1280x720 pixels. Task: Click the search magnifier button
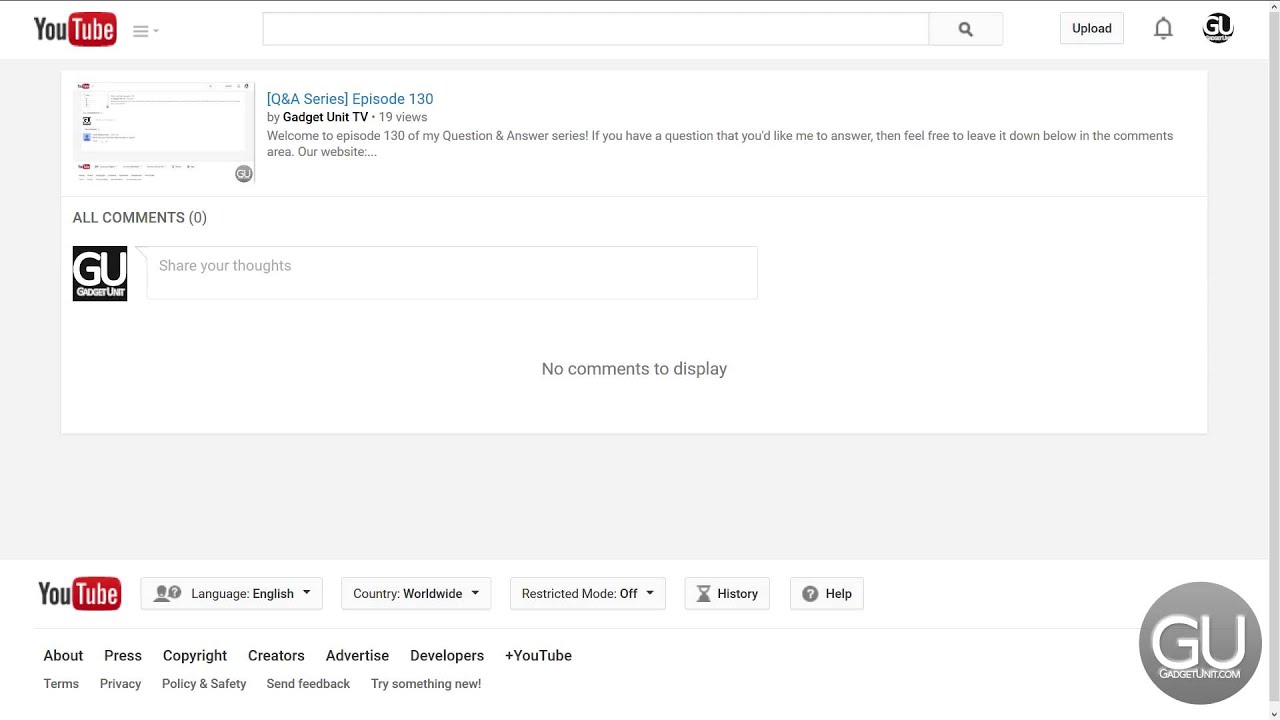[x=965, y=29]
